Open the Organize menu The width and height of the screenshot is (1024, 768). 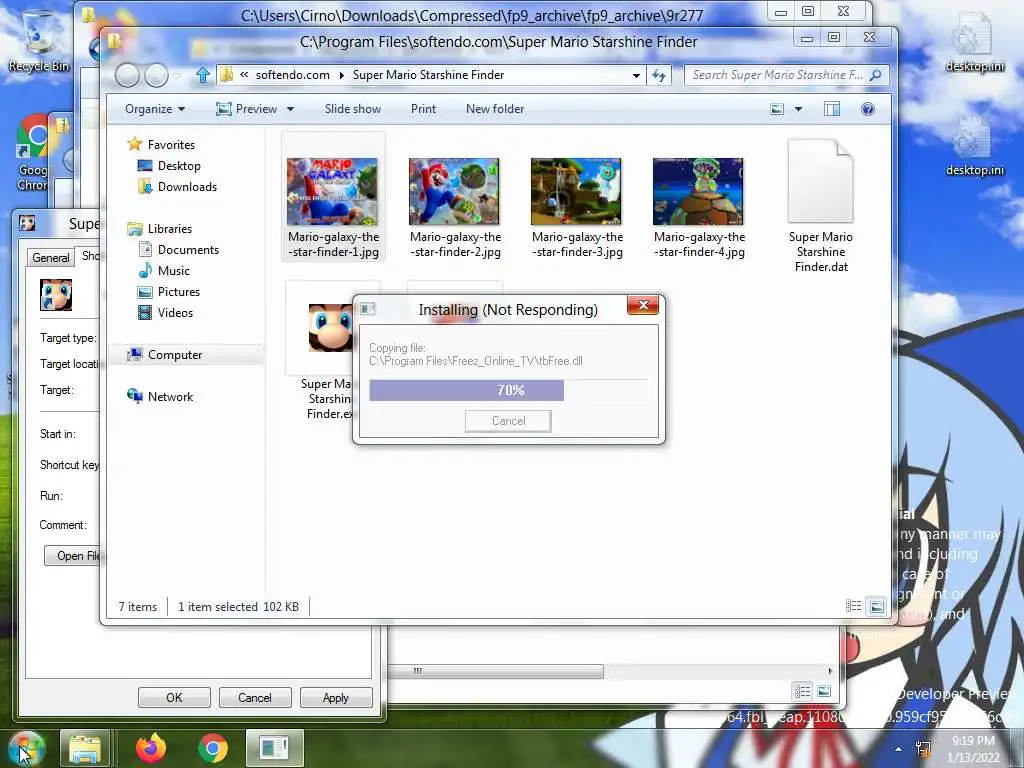pos(155,109)
